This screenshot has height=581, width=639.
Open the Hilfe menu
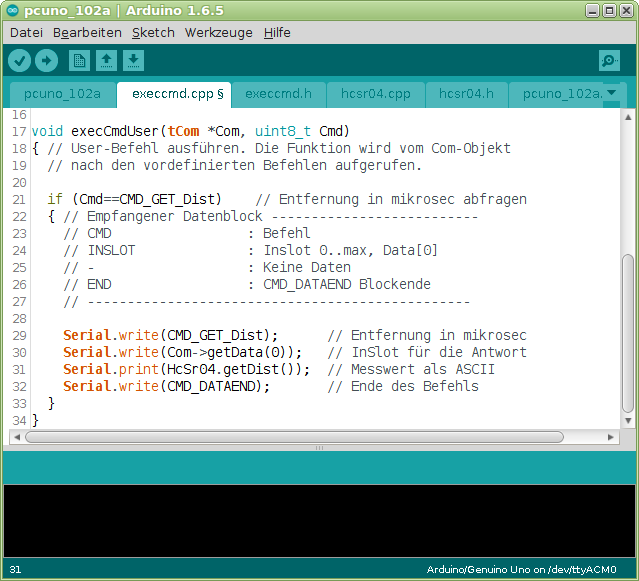(277, 32)
